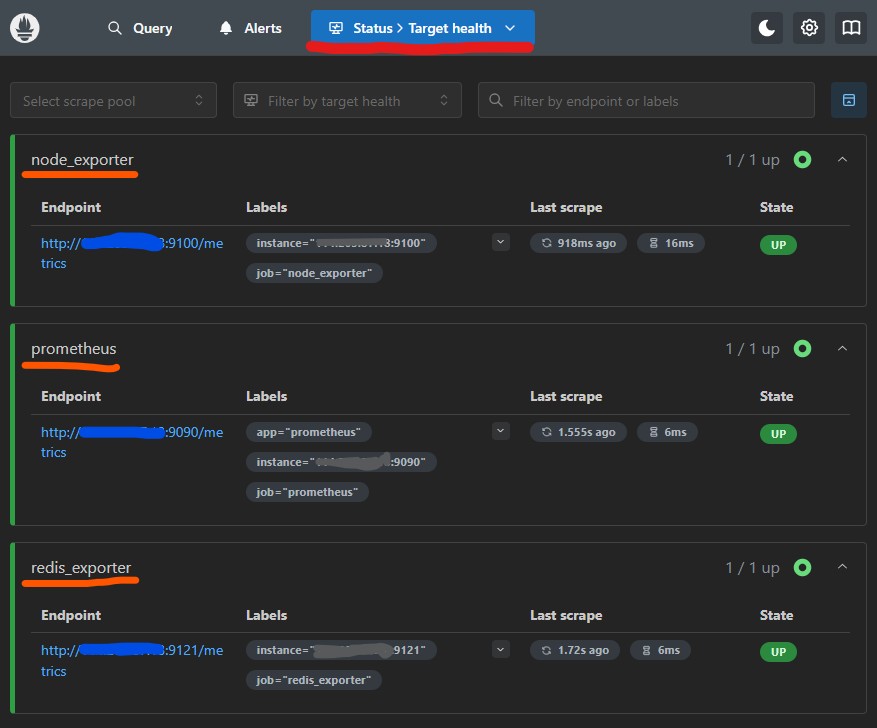Collapse the redis_exporter pool section

coord(842,568)
